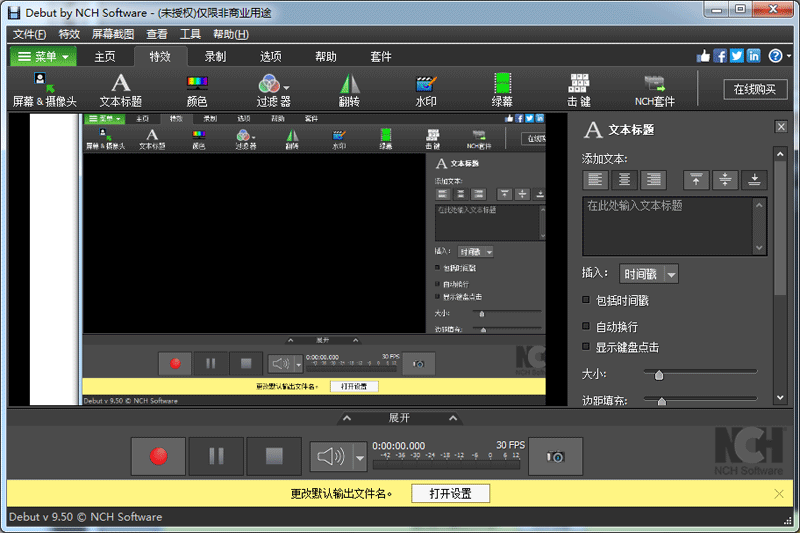This screenshot has height=533, width=800.
Task: Open the 工具 menu
Action: pyautogui.click(x=190, y=34)
